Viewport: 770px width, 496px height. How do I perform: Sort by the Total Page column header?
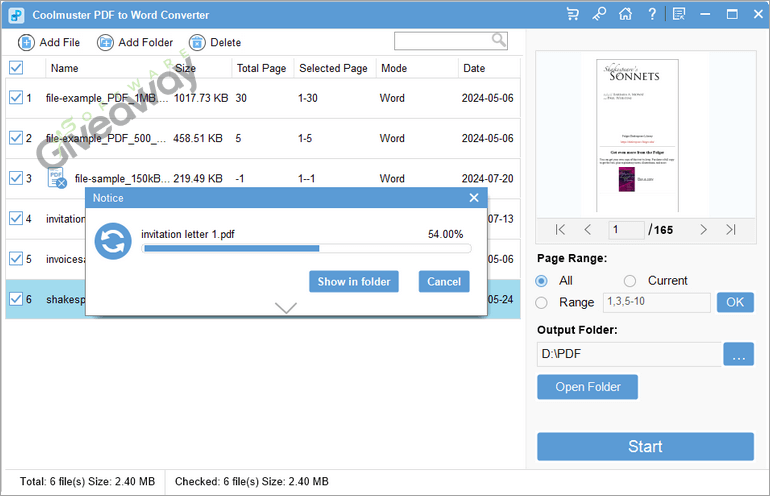[x=261, y=68]
